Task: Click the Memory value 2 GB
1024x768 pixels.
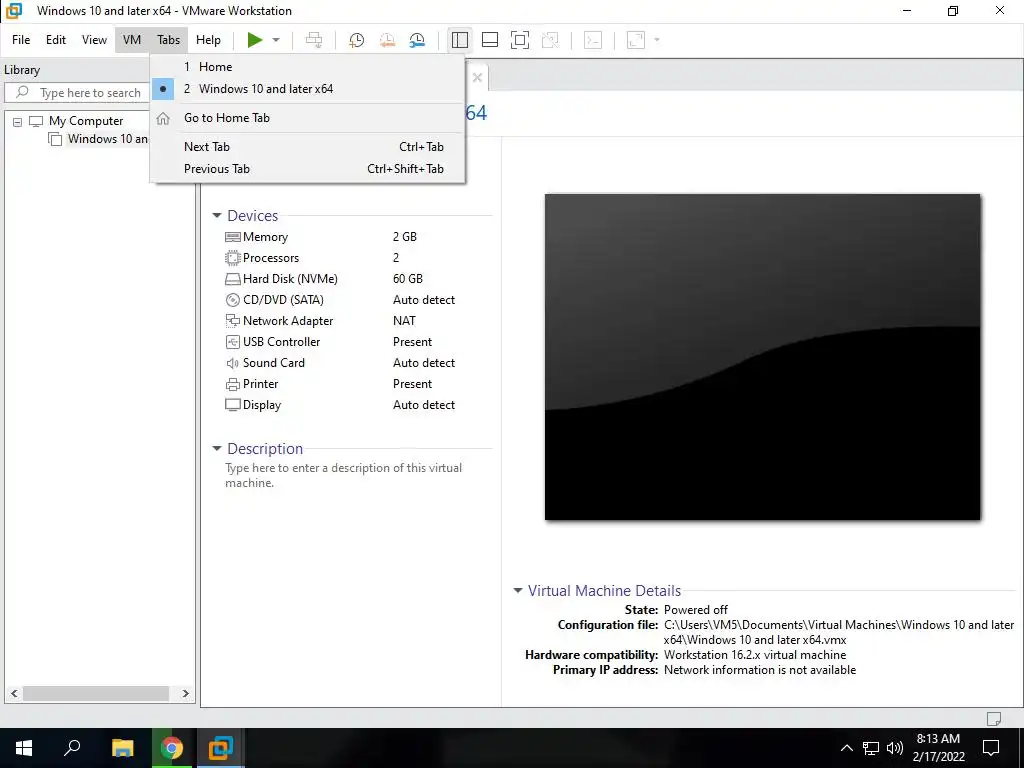Action: (x=405, y=236)
